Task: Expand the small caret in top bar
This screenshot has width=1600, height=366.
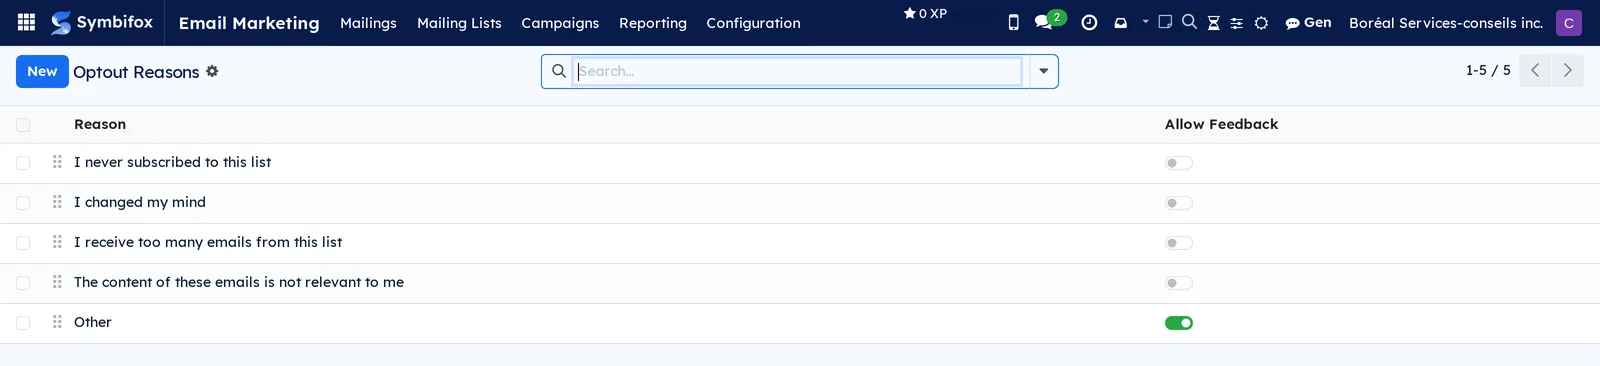Action: pyautogui.click(x=1145, y=21)
